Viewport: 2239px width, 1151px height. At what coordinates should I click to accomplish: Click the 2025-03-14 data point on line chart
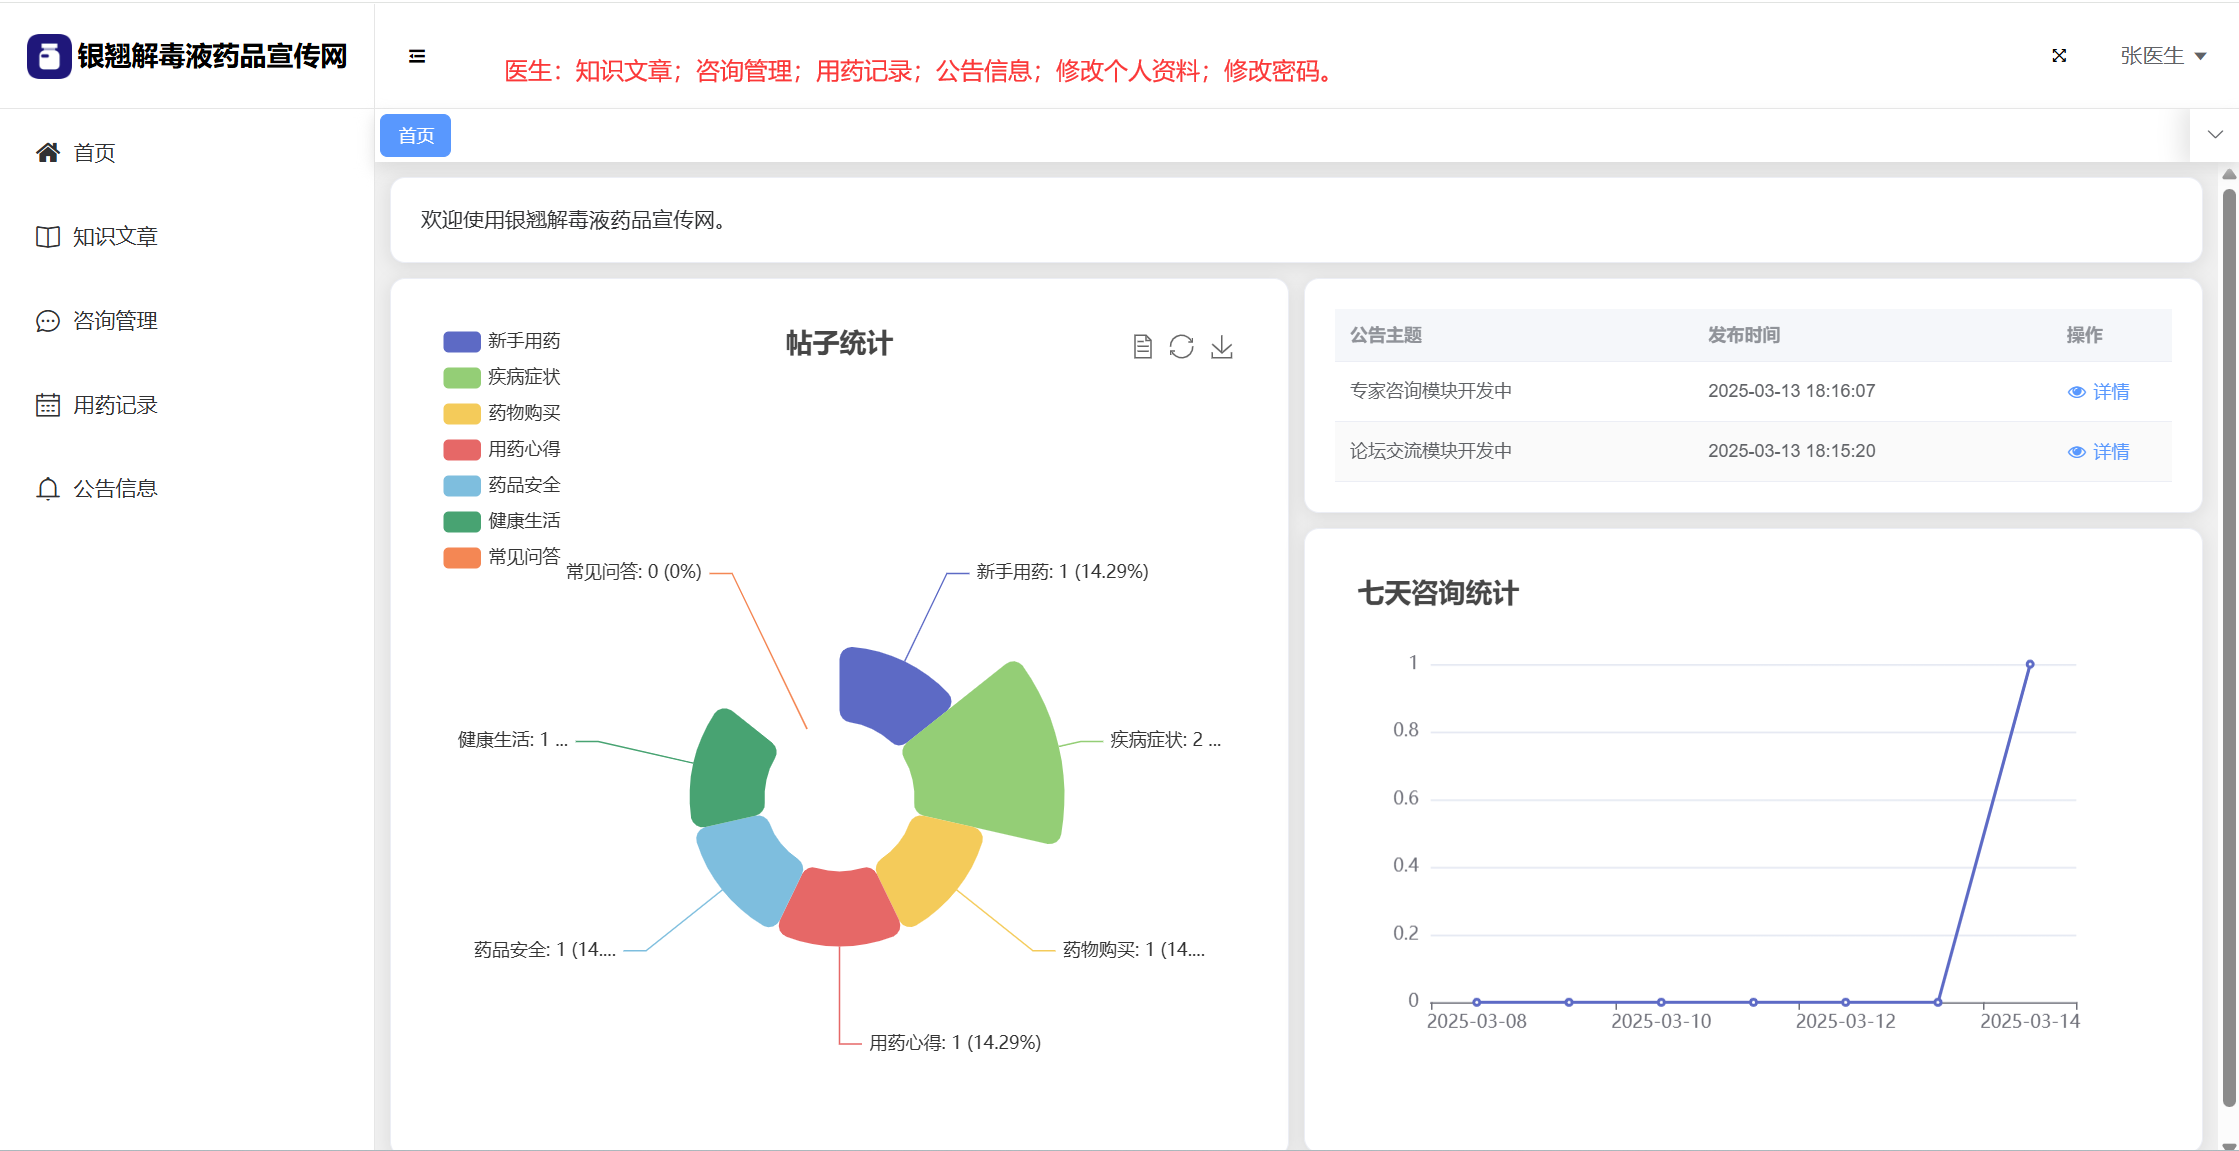(2029, 664)
